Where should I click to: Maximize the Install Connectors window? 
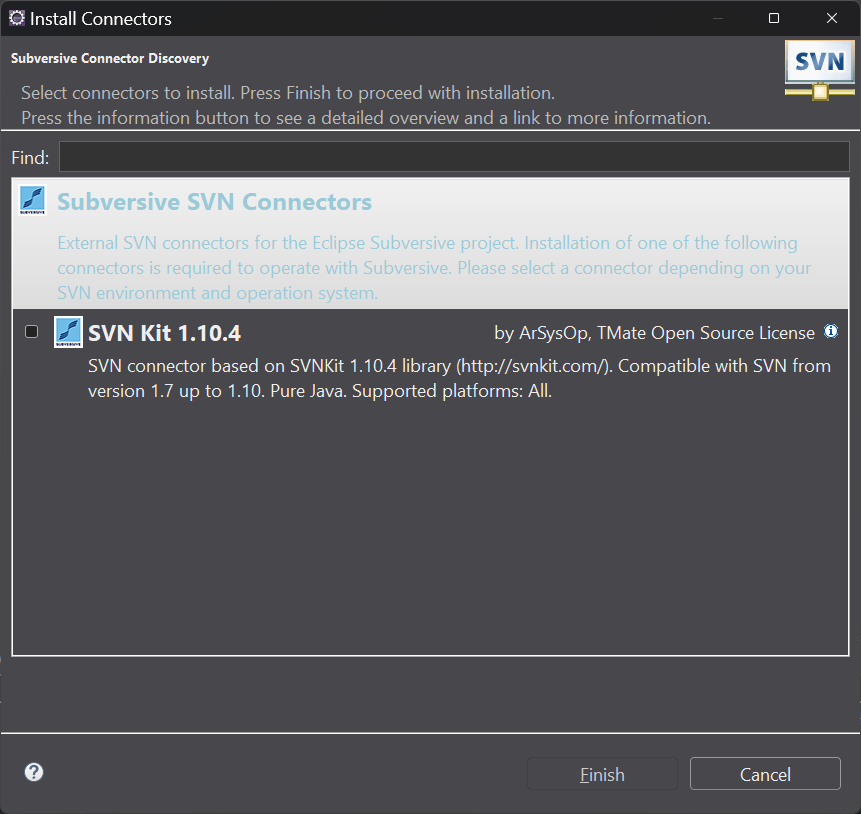coord(774,18)
